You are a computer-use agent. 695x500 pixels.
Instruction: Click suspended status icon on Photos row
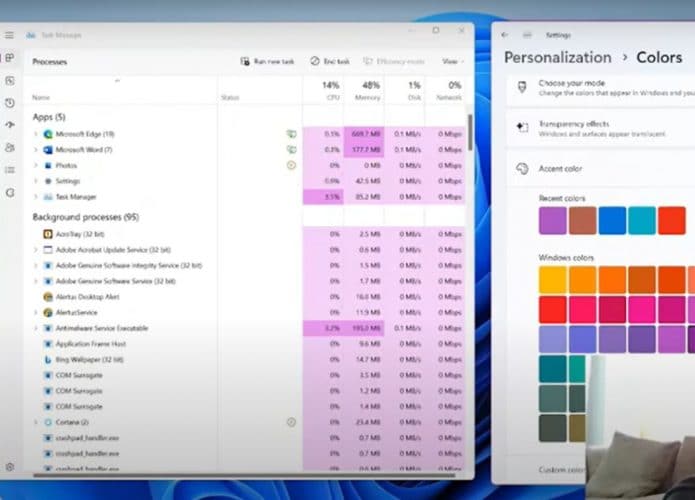coord(291,165)
